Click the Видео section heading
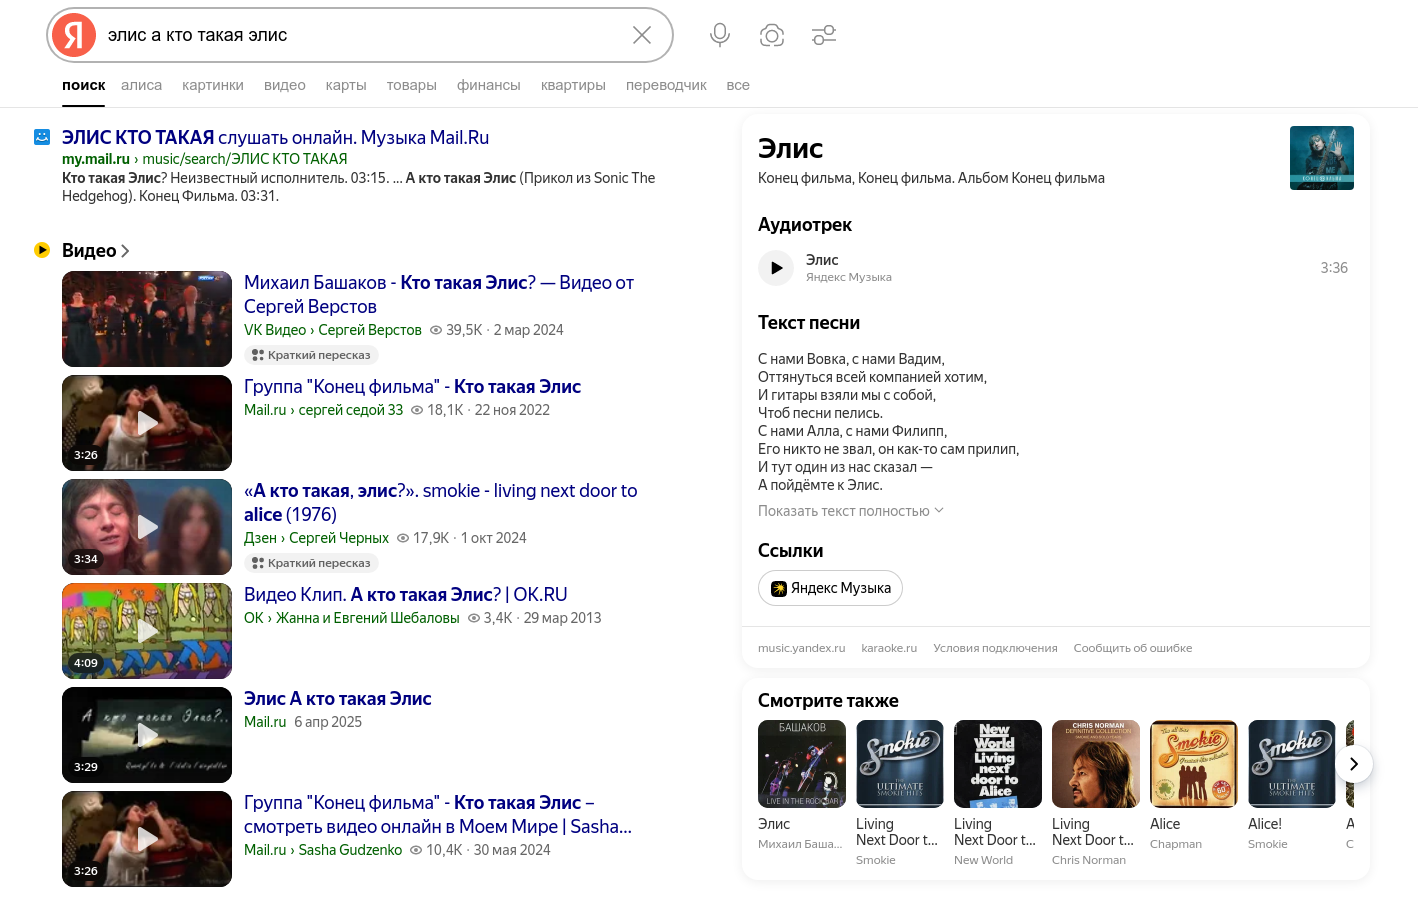 (89, 251)
